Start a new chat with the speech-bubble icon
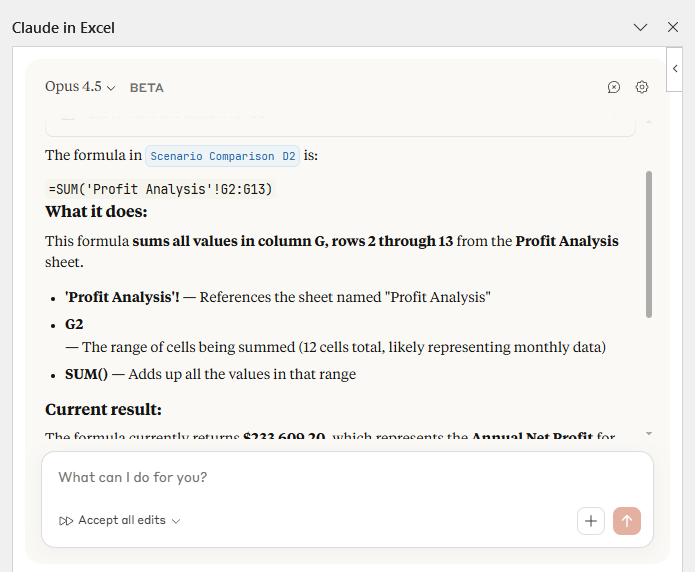This screenshot has height=572, width=695. (614, 87)
